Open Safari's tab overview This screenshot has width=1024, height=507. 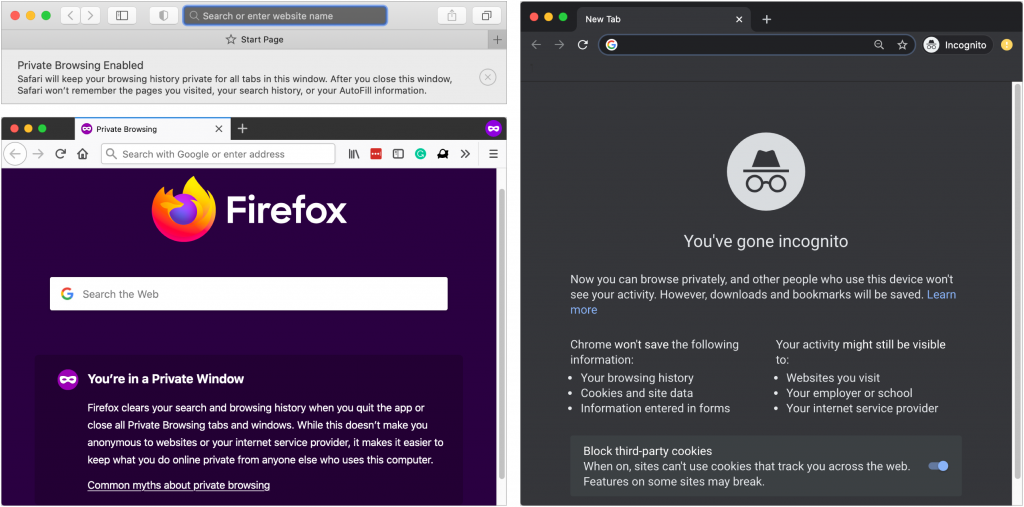[x=486, y=16]
